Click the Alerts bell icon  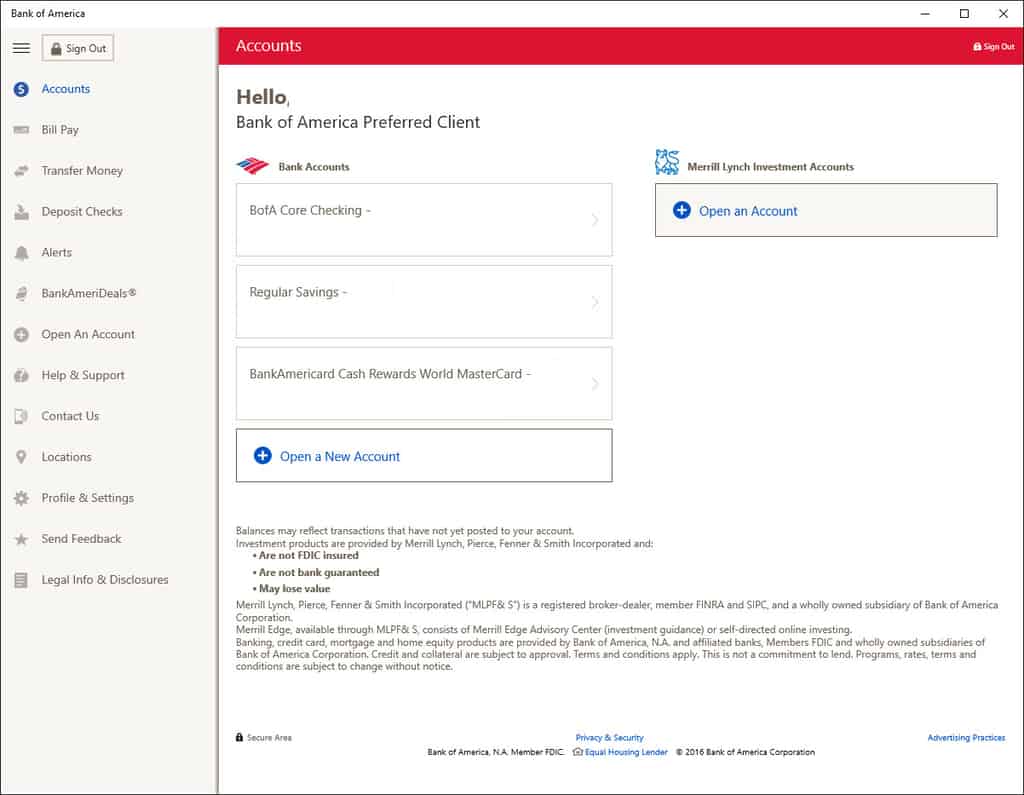tap(21, 253)
